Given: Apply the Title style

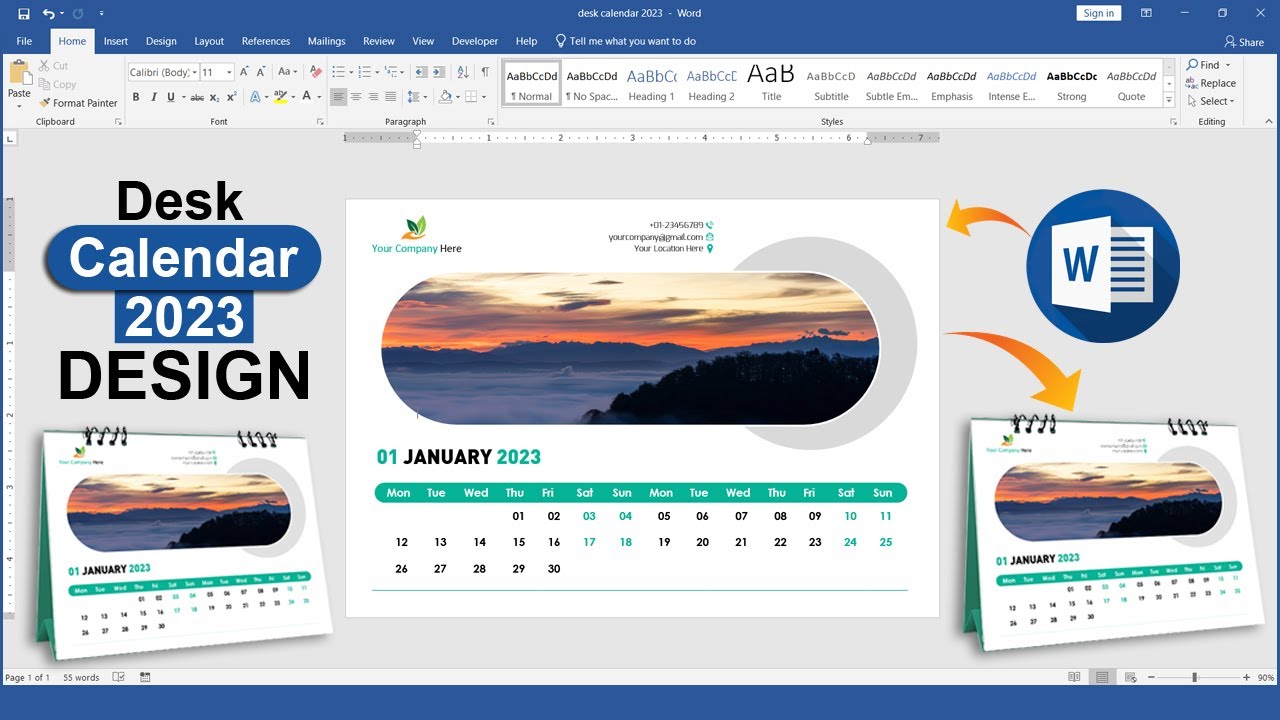Looking at the screenshot, I should point(771,84).
